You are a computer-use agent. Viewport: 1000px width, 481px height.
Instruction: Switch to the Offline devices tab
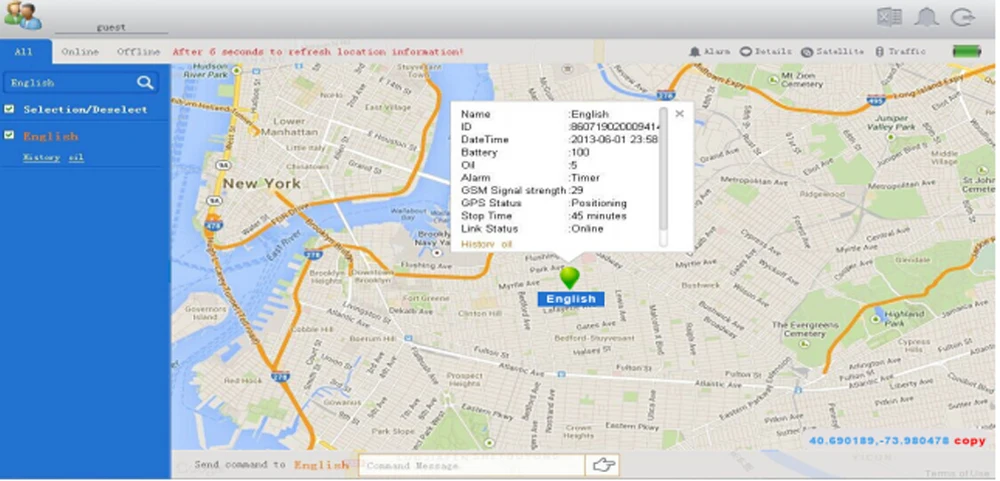[138, 52]
